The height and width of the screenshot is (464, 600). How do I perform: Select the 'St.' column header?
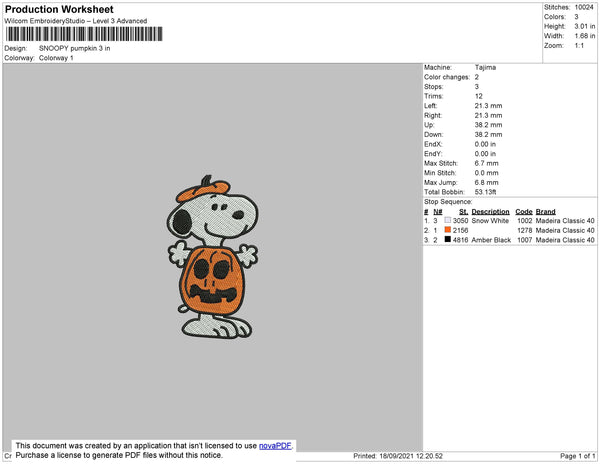463,212
